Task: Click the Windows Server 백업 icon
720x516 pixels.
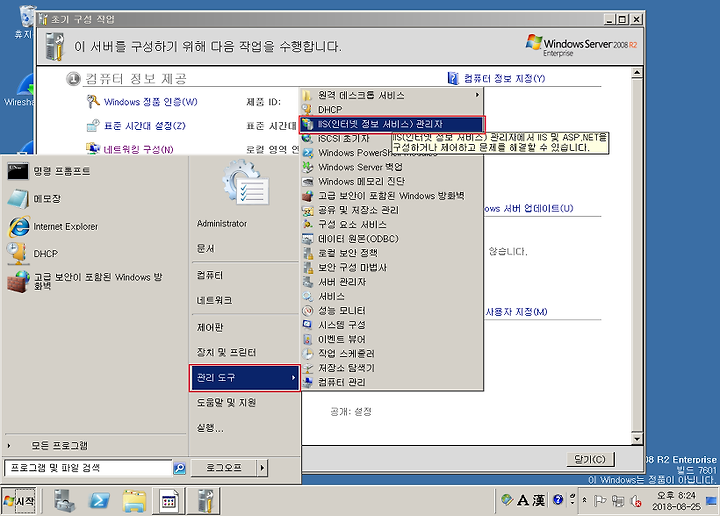Action: point(307,167)
